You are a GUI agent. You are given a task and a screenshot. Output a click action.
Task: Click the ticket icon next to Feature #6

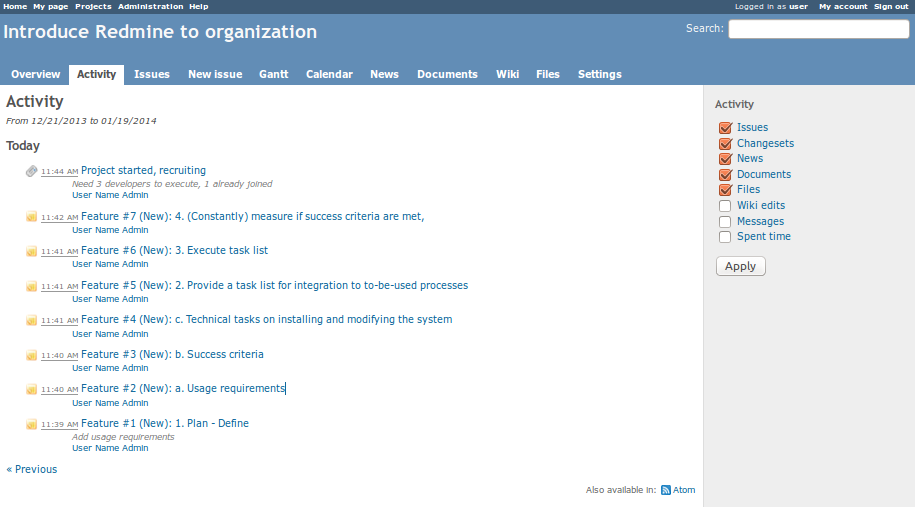pyautogui.click(x=31, y=251)
